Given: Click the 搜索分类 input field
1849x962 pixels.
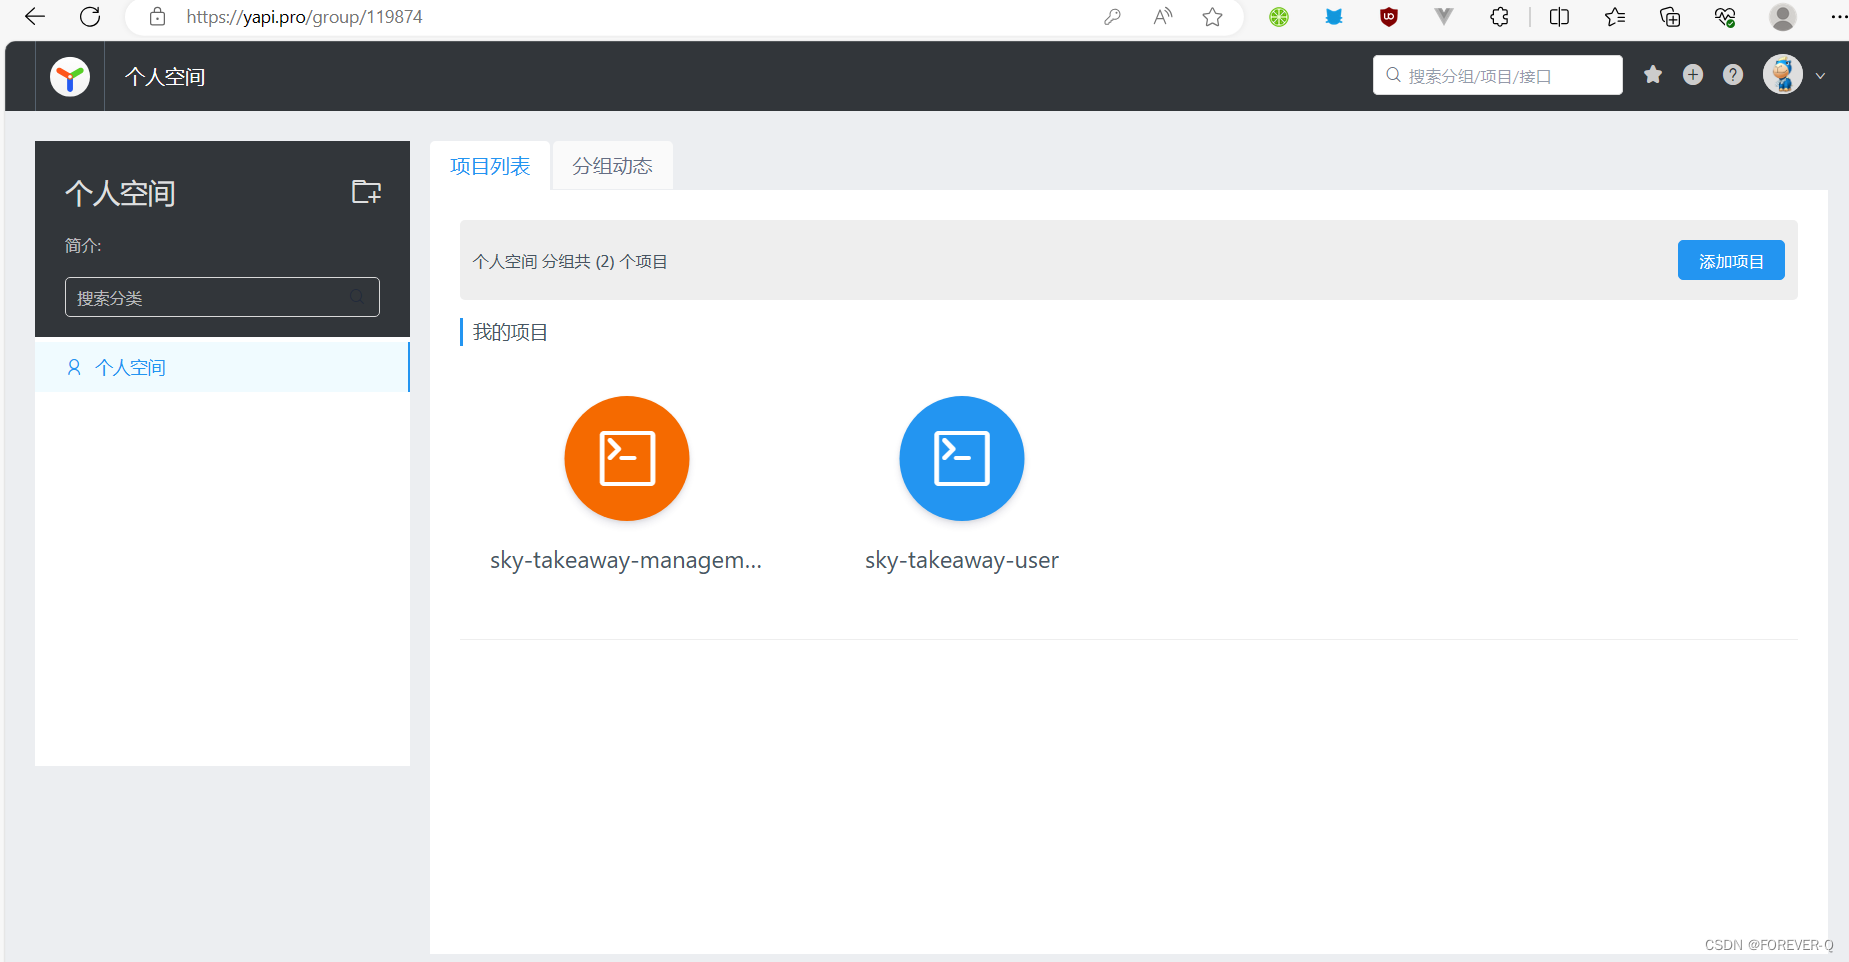Looking at the screenshot, I should click(200, 296).
